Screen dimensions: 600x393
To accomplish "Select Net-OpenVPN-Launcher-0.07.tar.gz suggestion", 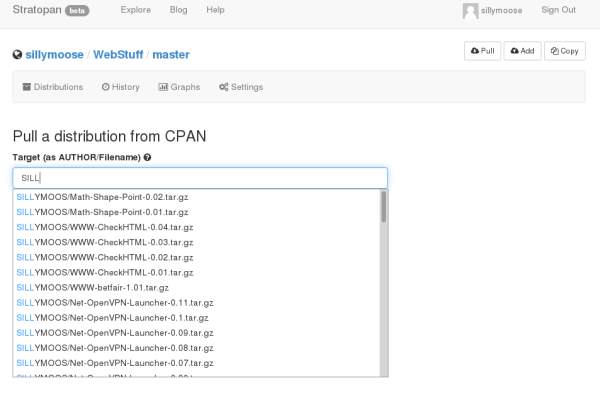I will coord(197,363).
